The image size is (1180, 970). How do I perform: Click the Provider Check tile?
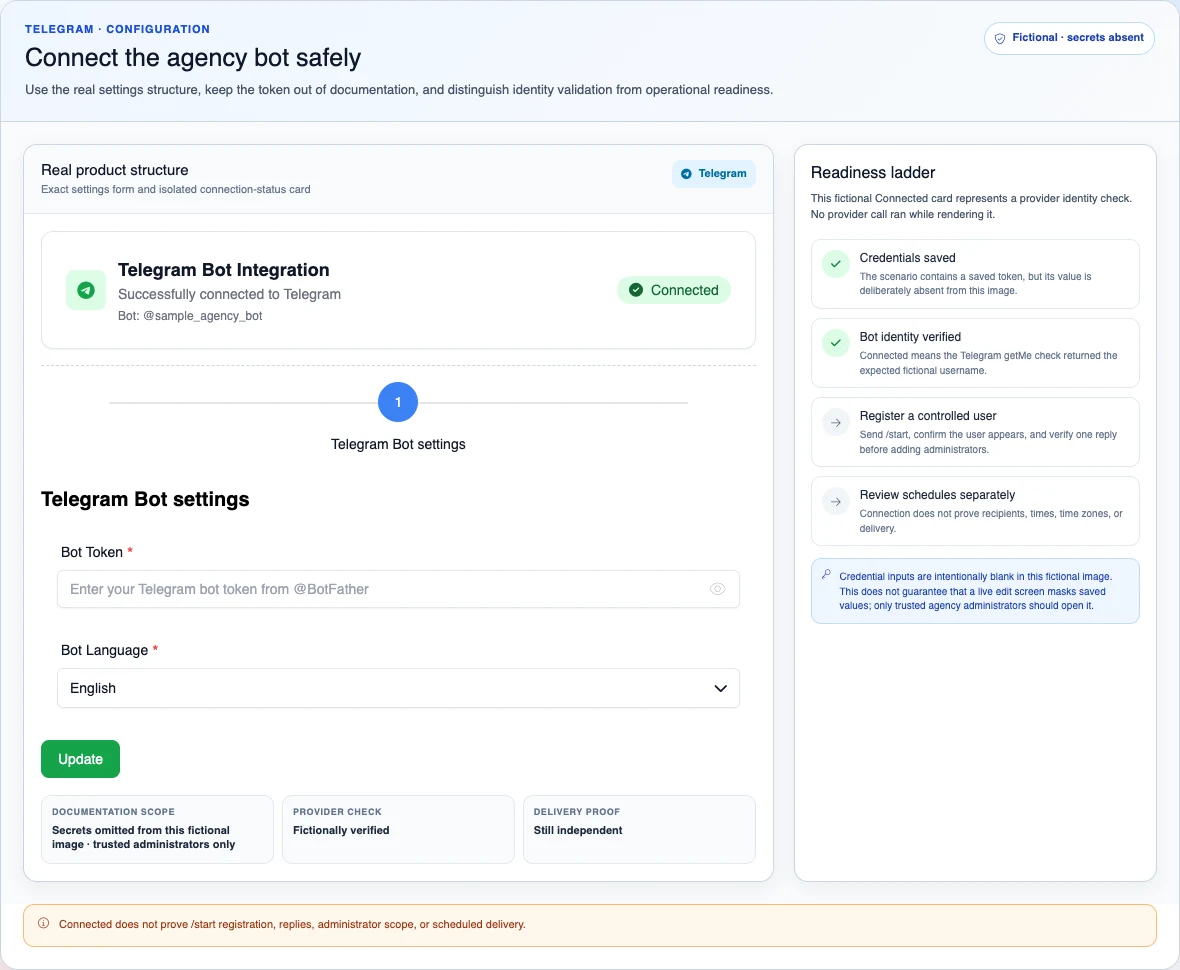point(398,829)
